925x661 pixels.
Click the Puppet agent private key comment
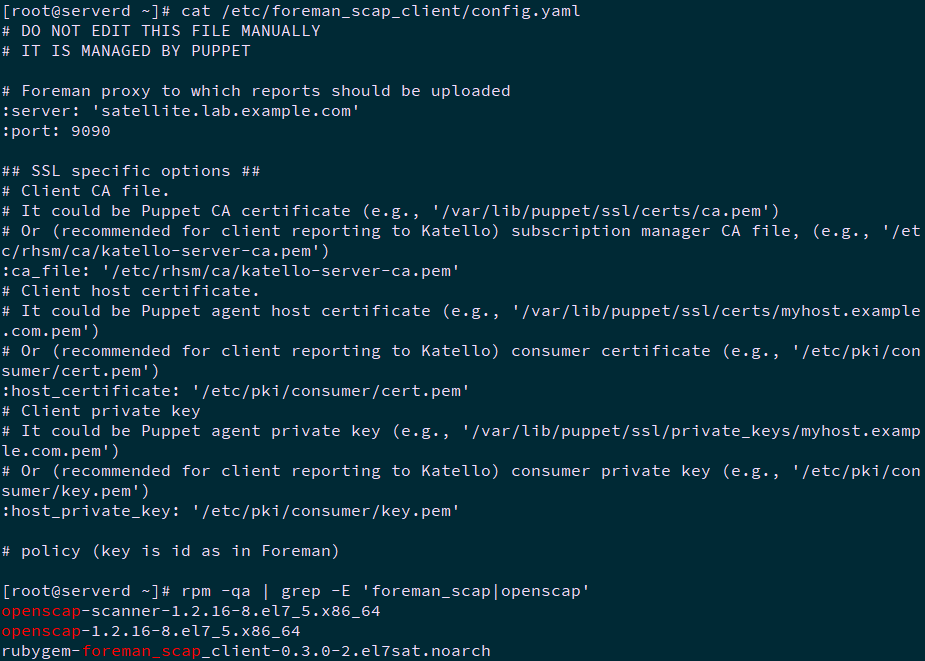460,430
